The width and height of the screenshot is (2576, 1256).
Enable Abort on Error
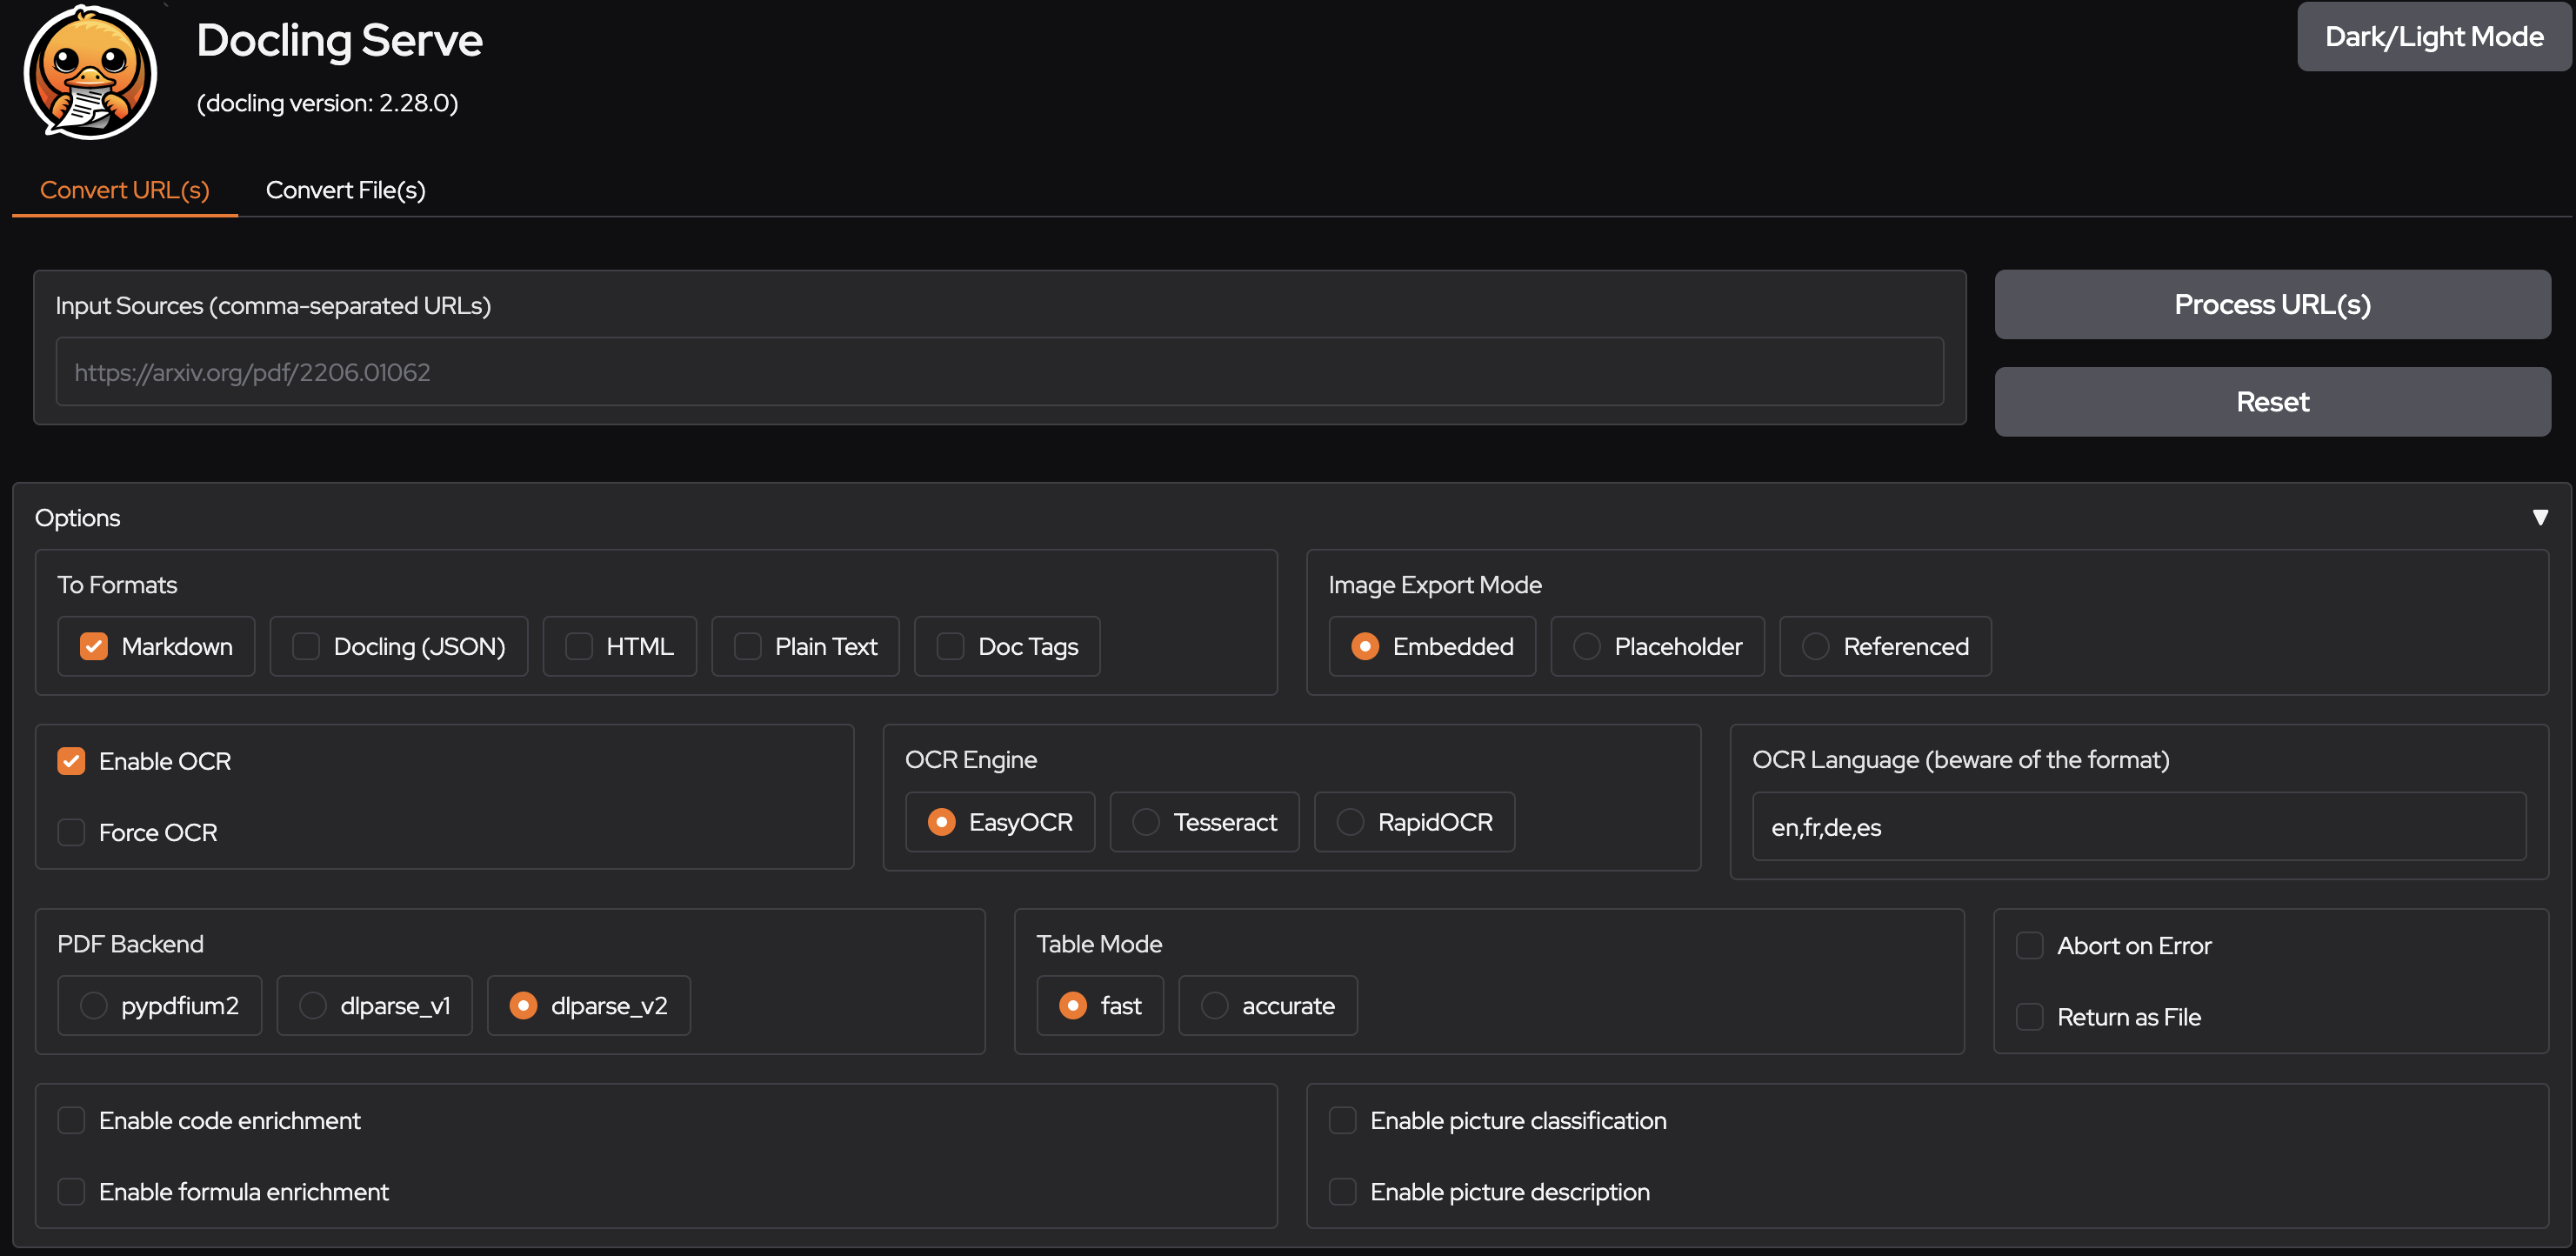[x=2029, y=945]
